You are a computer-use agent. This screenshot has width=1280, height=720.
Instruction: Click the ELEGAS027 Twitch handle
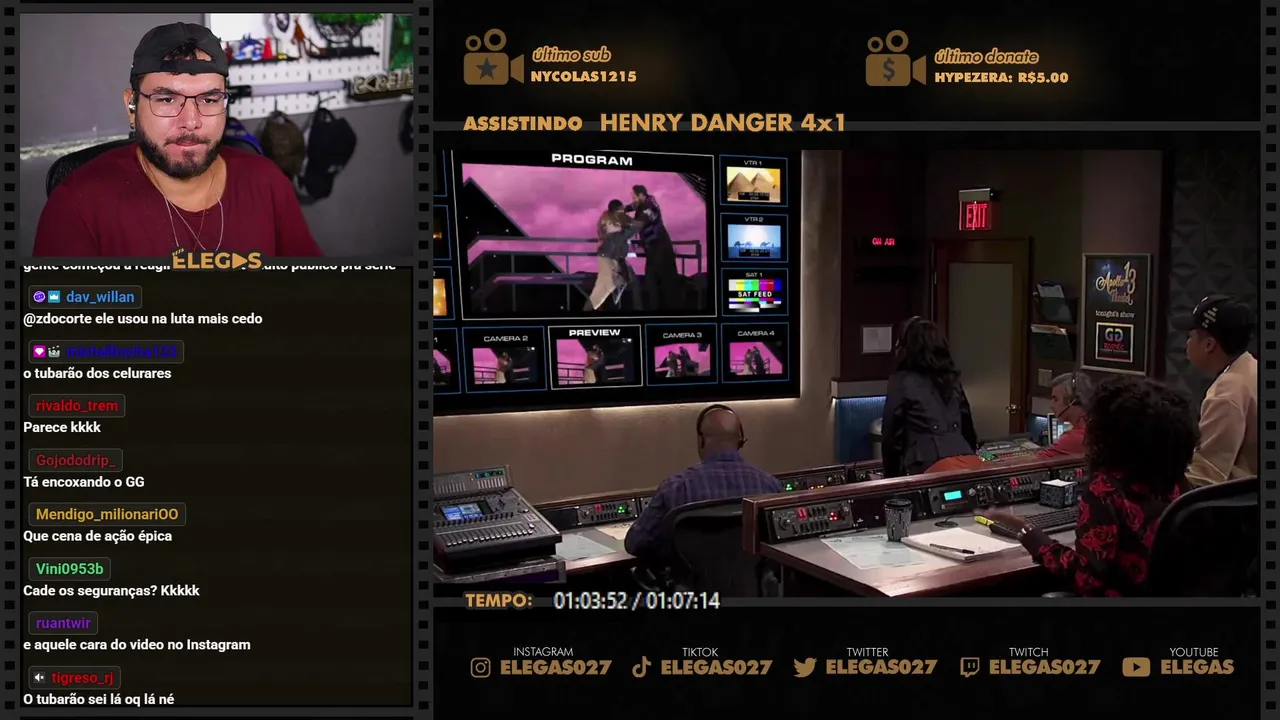1044,667
